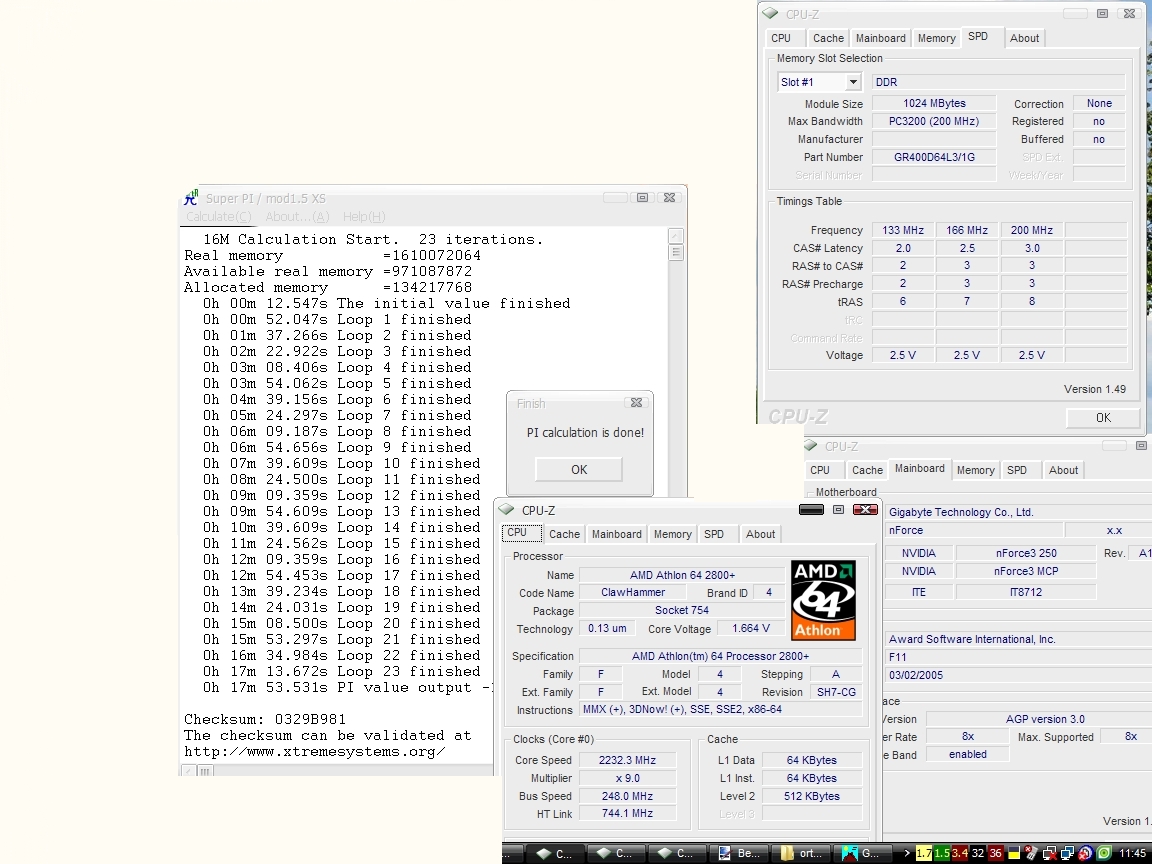The image size is (1152, 864).
Task: Click the Core Speed value 2232.3 MHz
Action: (627, 760)
